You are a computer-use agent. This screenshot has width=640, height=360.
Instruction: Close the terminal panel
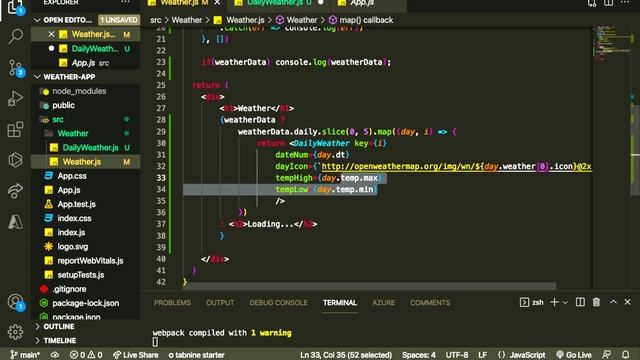point(627,302)
